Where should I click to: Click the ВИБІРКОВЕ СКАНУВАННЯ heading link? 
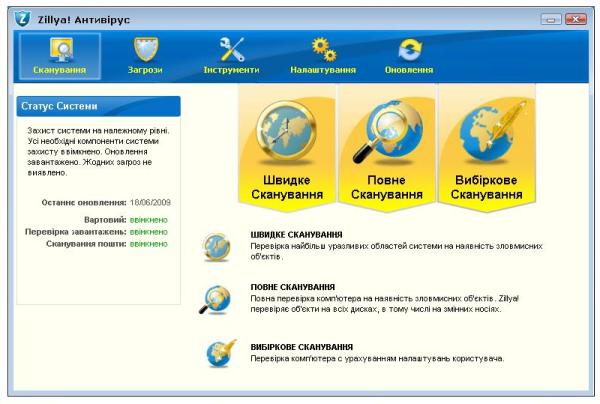tap(302, 347)
